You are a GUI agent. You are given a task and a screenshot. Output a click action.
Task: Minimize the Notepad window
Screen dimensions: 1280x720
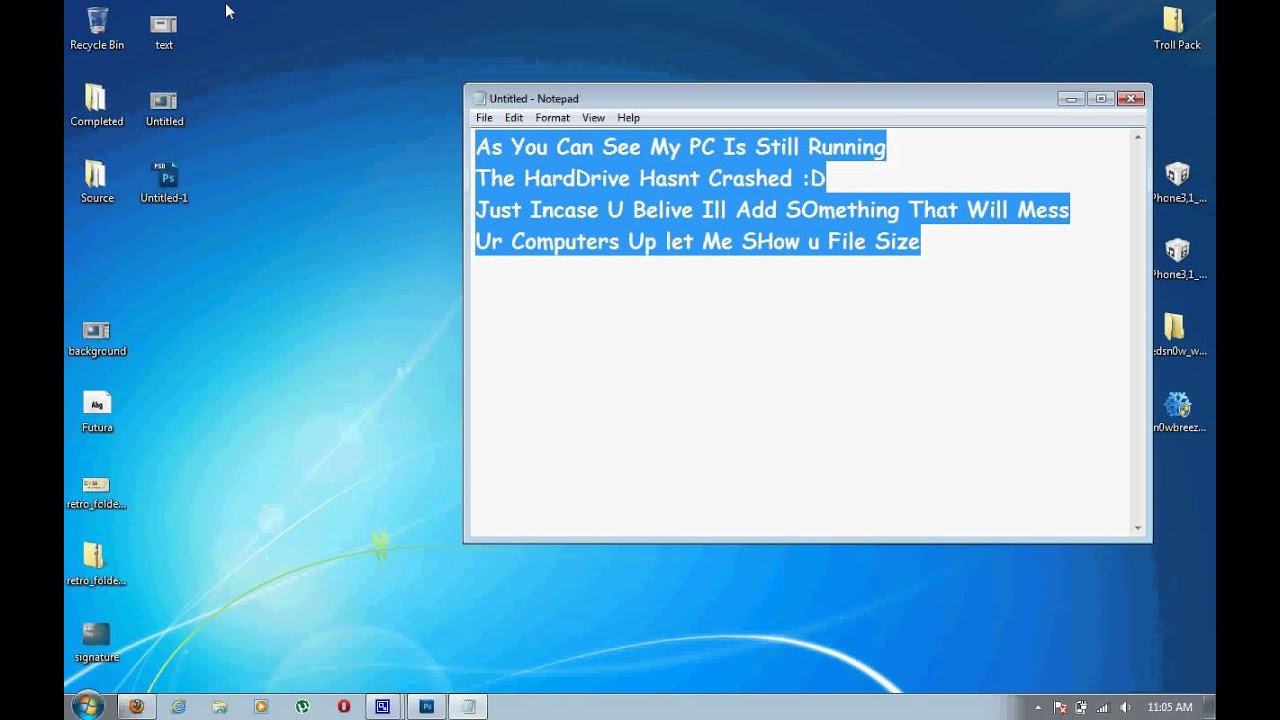pos(1072,98)
